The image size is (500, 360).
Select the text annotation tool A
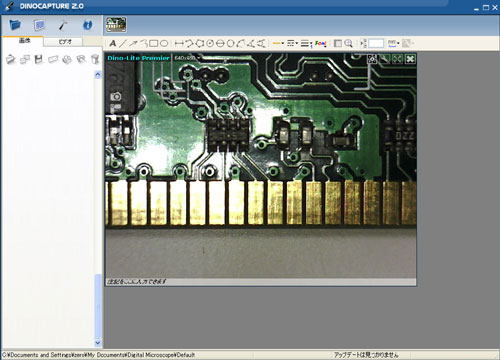113,43
